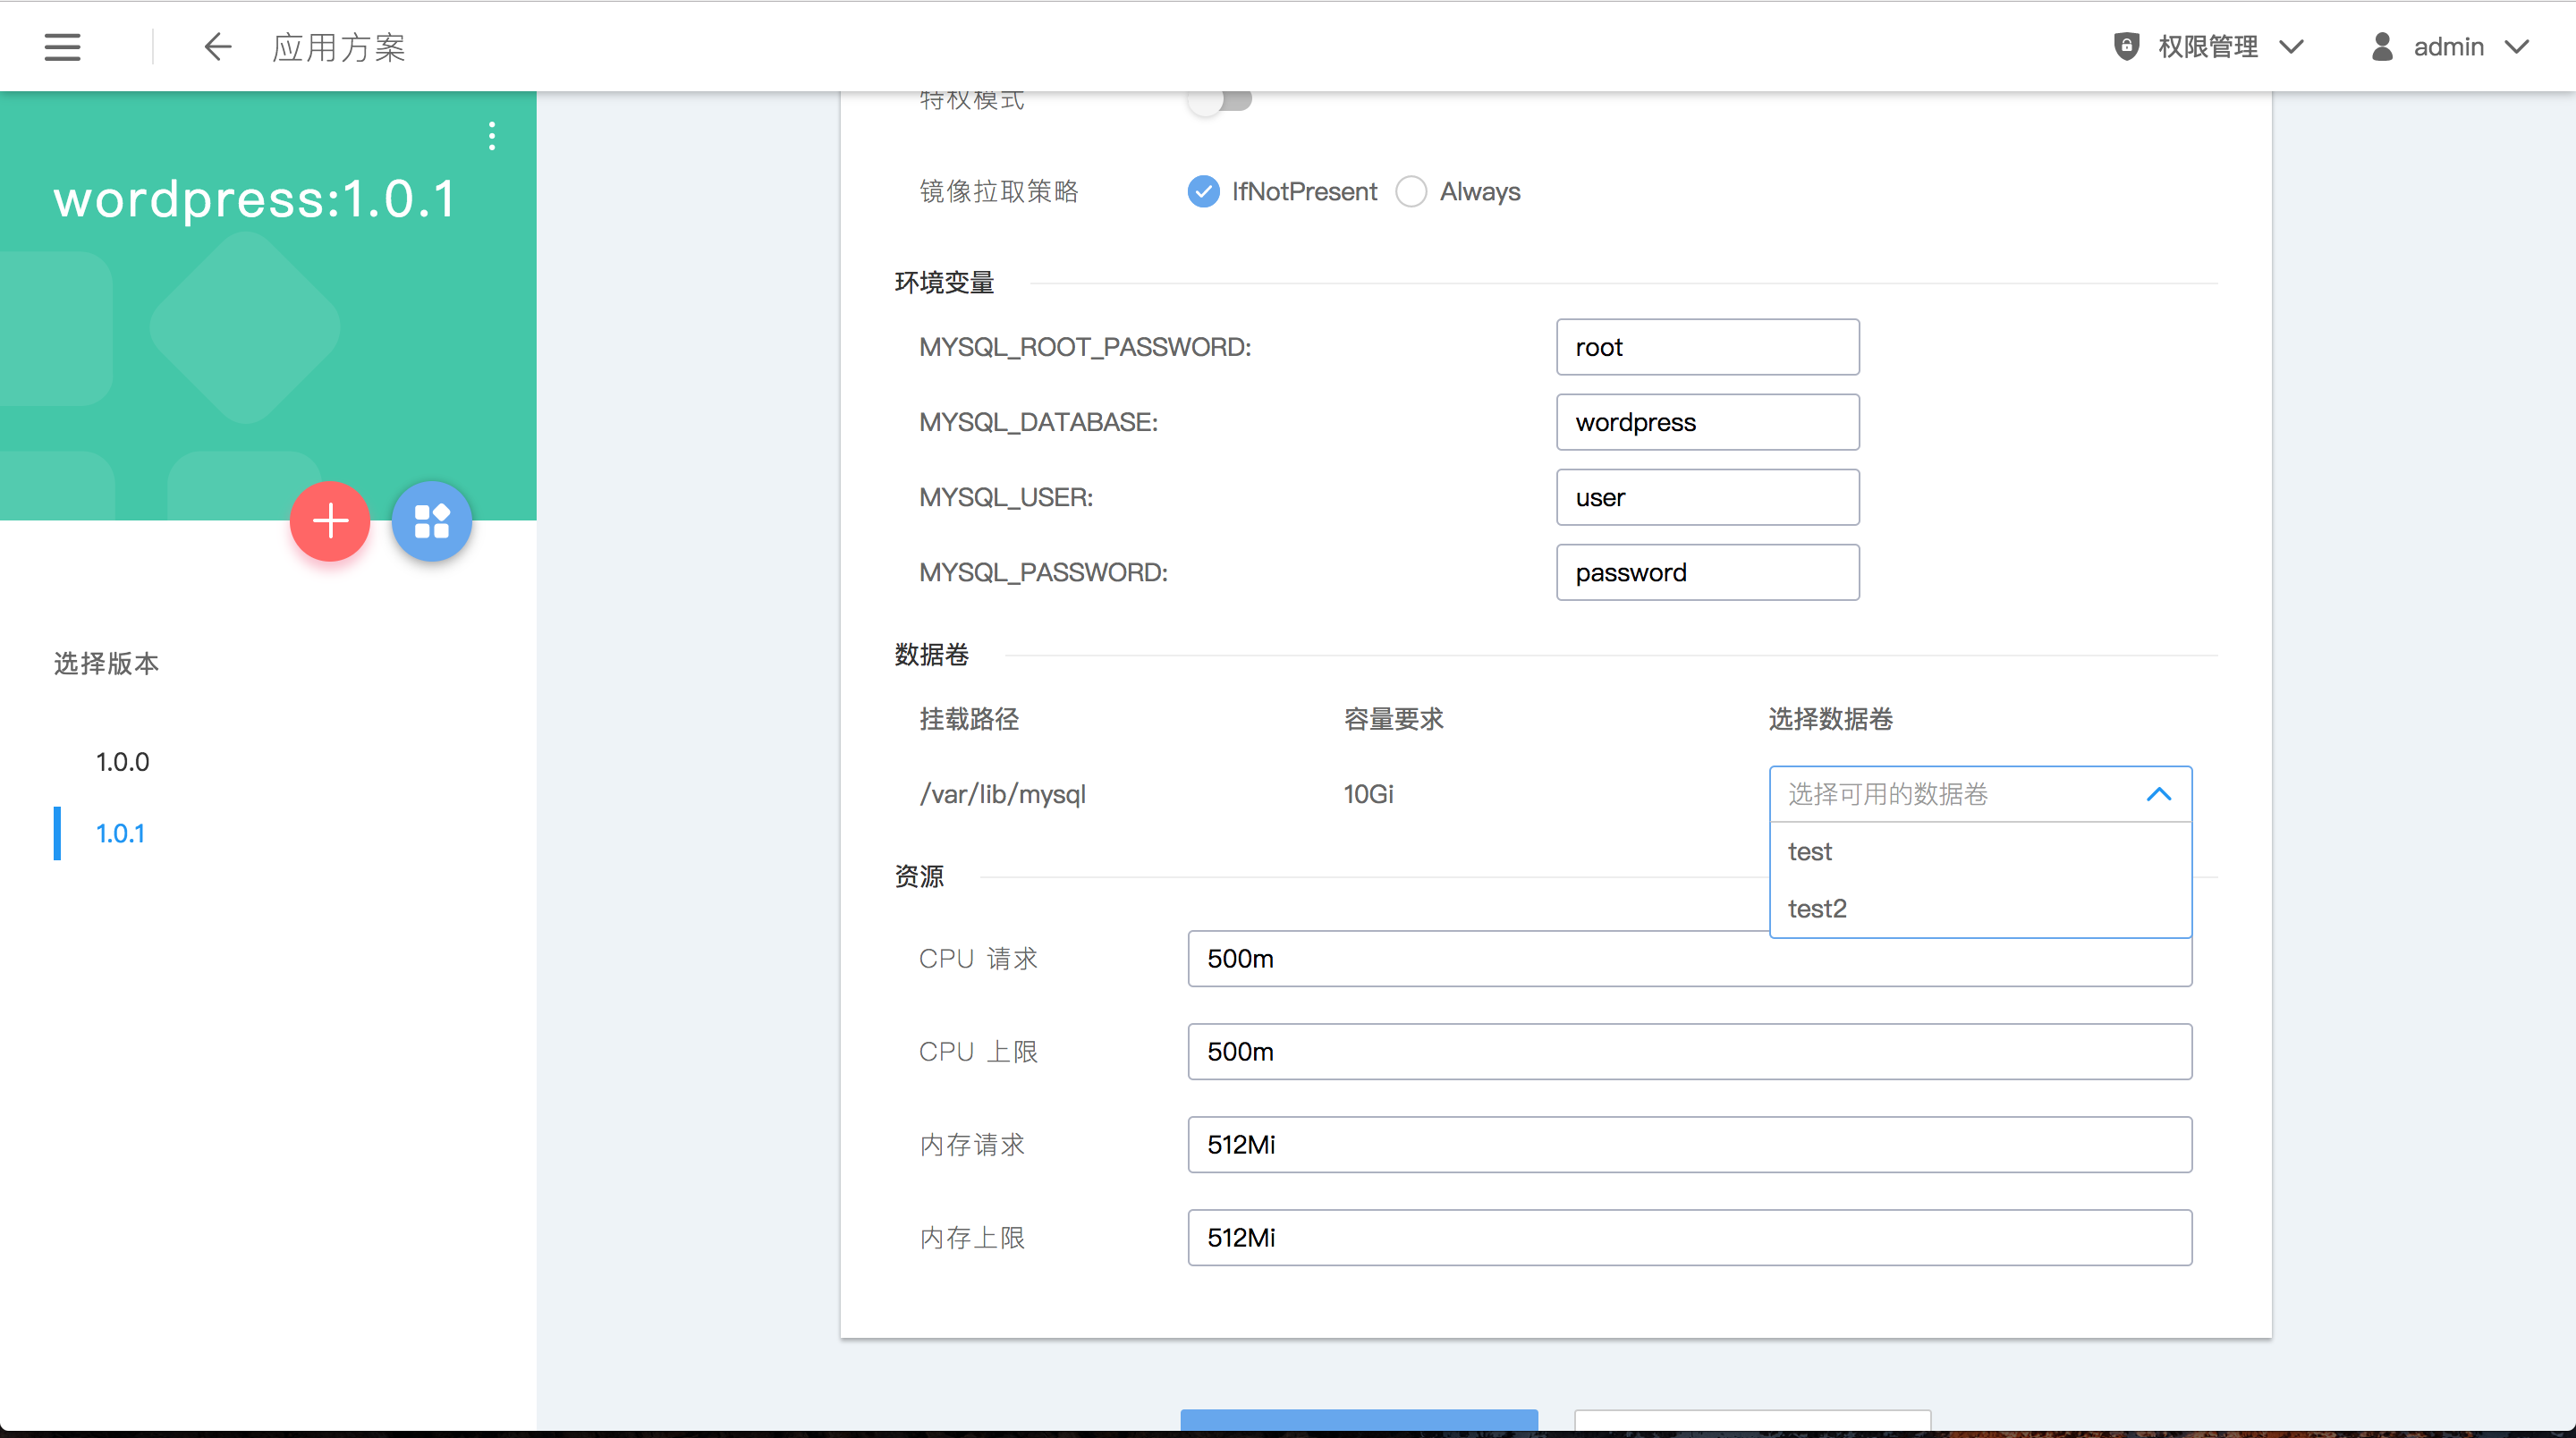
Task: Choose the test volume option
Action: (1810, 851)
